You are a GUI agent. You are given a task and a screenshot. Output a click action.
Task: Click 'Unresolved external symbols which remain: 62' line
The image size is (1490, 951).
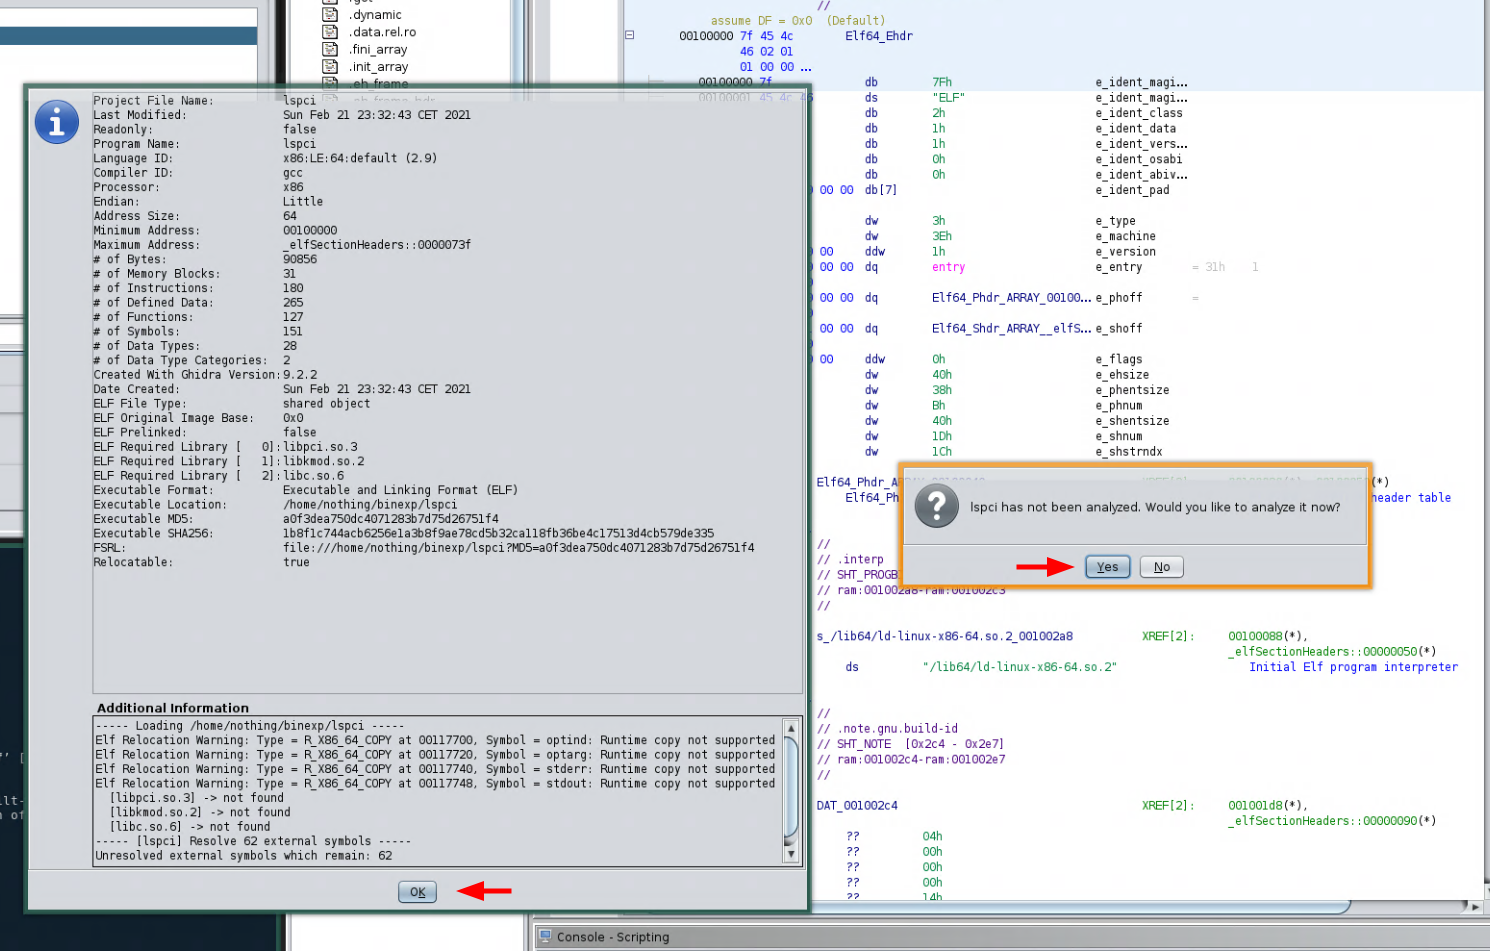coord(244,856)
